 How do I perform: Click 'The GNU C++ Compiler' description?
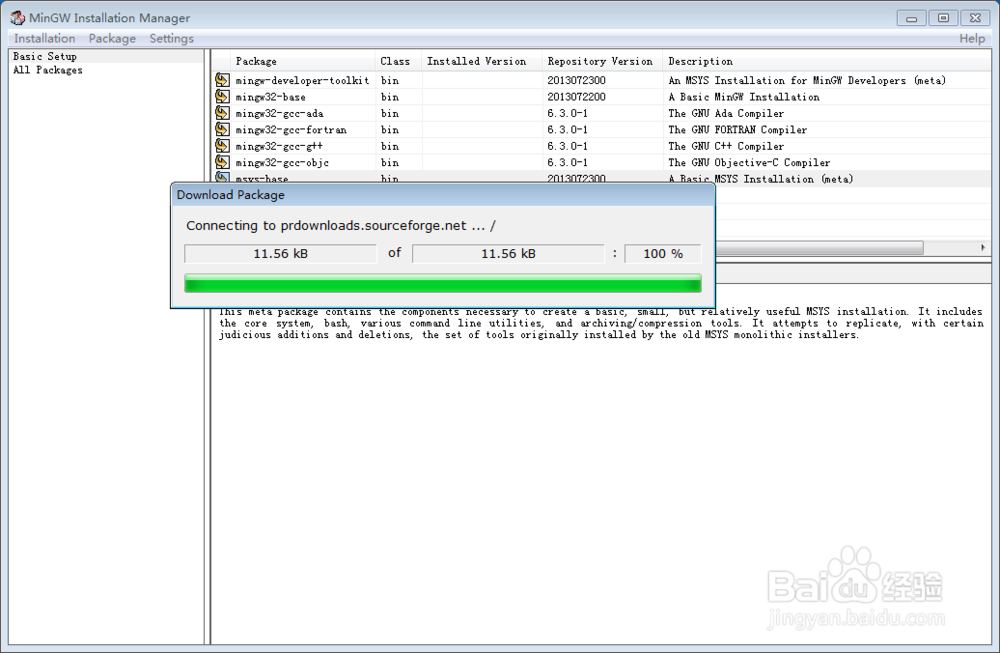726,146
